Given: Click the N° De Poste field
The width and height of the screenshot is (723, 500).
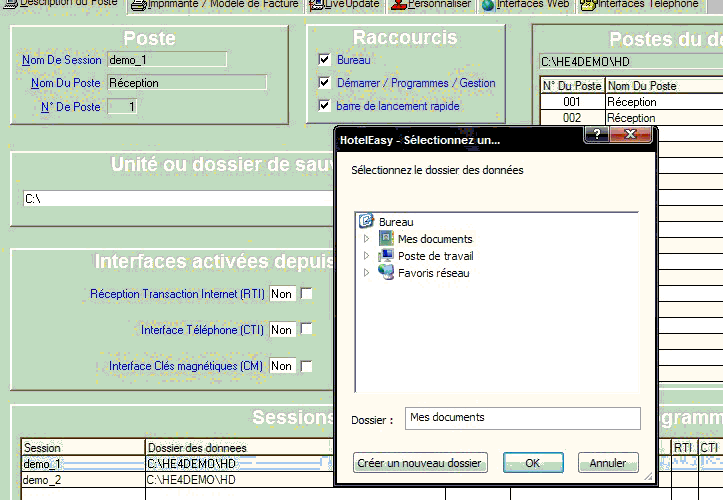Looking at the screenshot, I should 122,107.
